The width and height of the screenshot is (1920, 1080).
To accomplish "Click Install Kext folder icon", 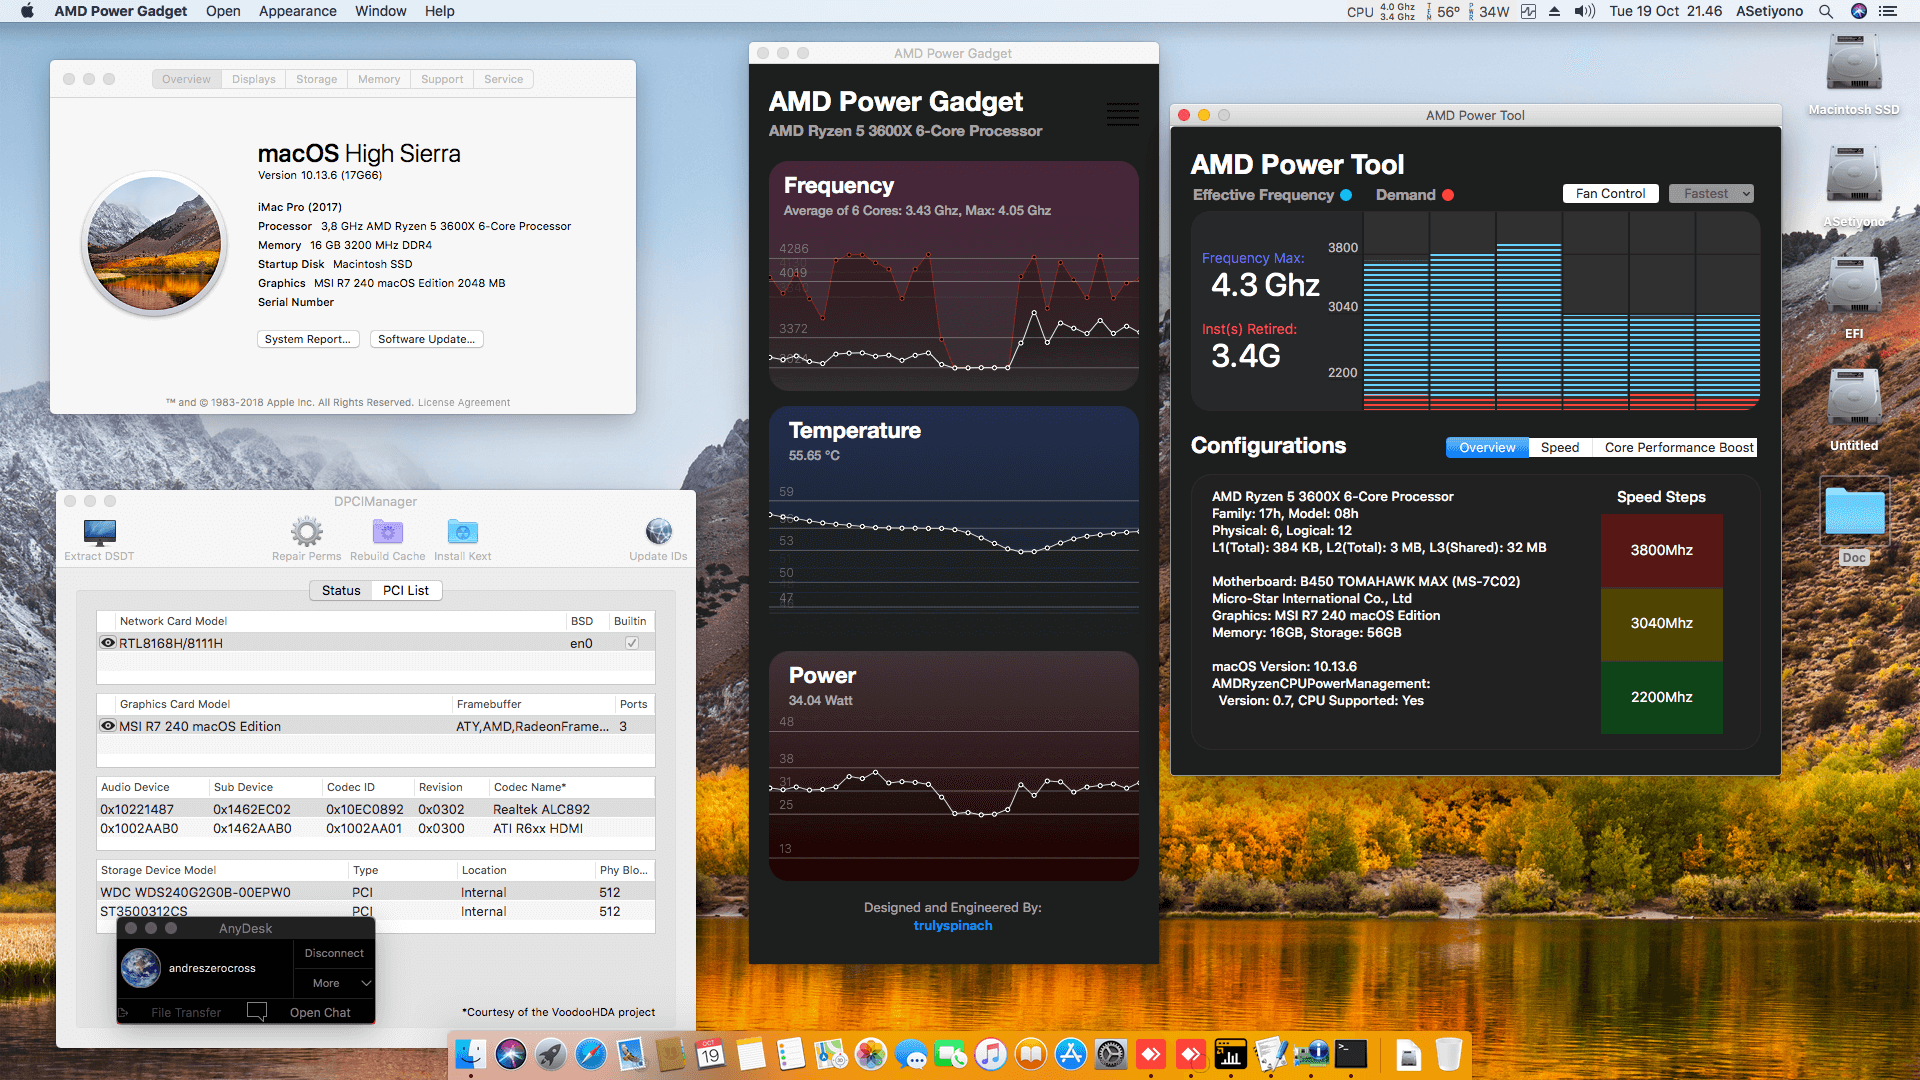I will click(x=462, y=532).
